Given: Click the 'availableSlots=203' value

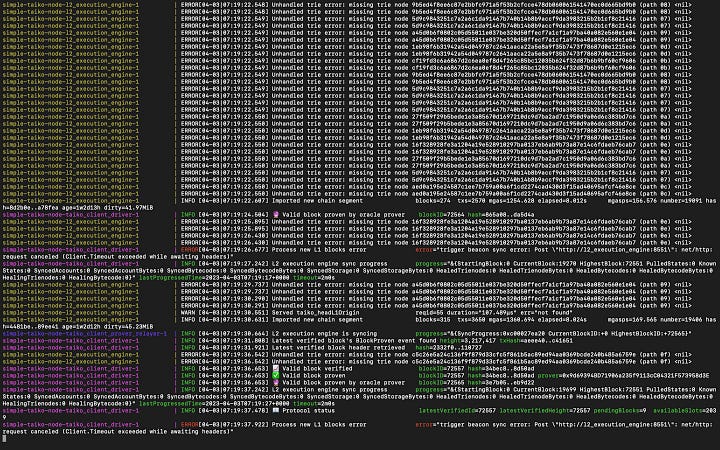Looking at the screenshot, I should 685,411.
